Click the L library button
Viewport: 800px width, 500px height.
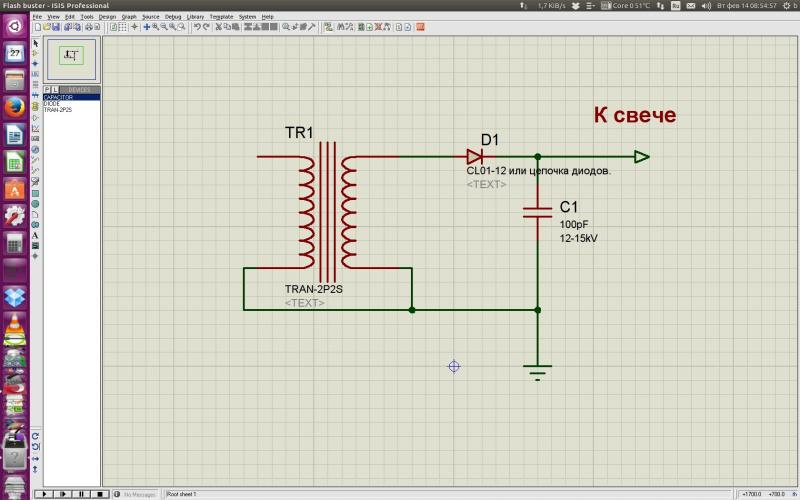[x=55, y=89]
